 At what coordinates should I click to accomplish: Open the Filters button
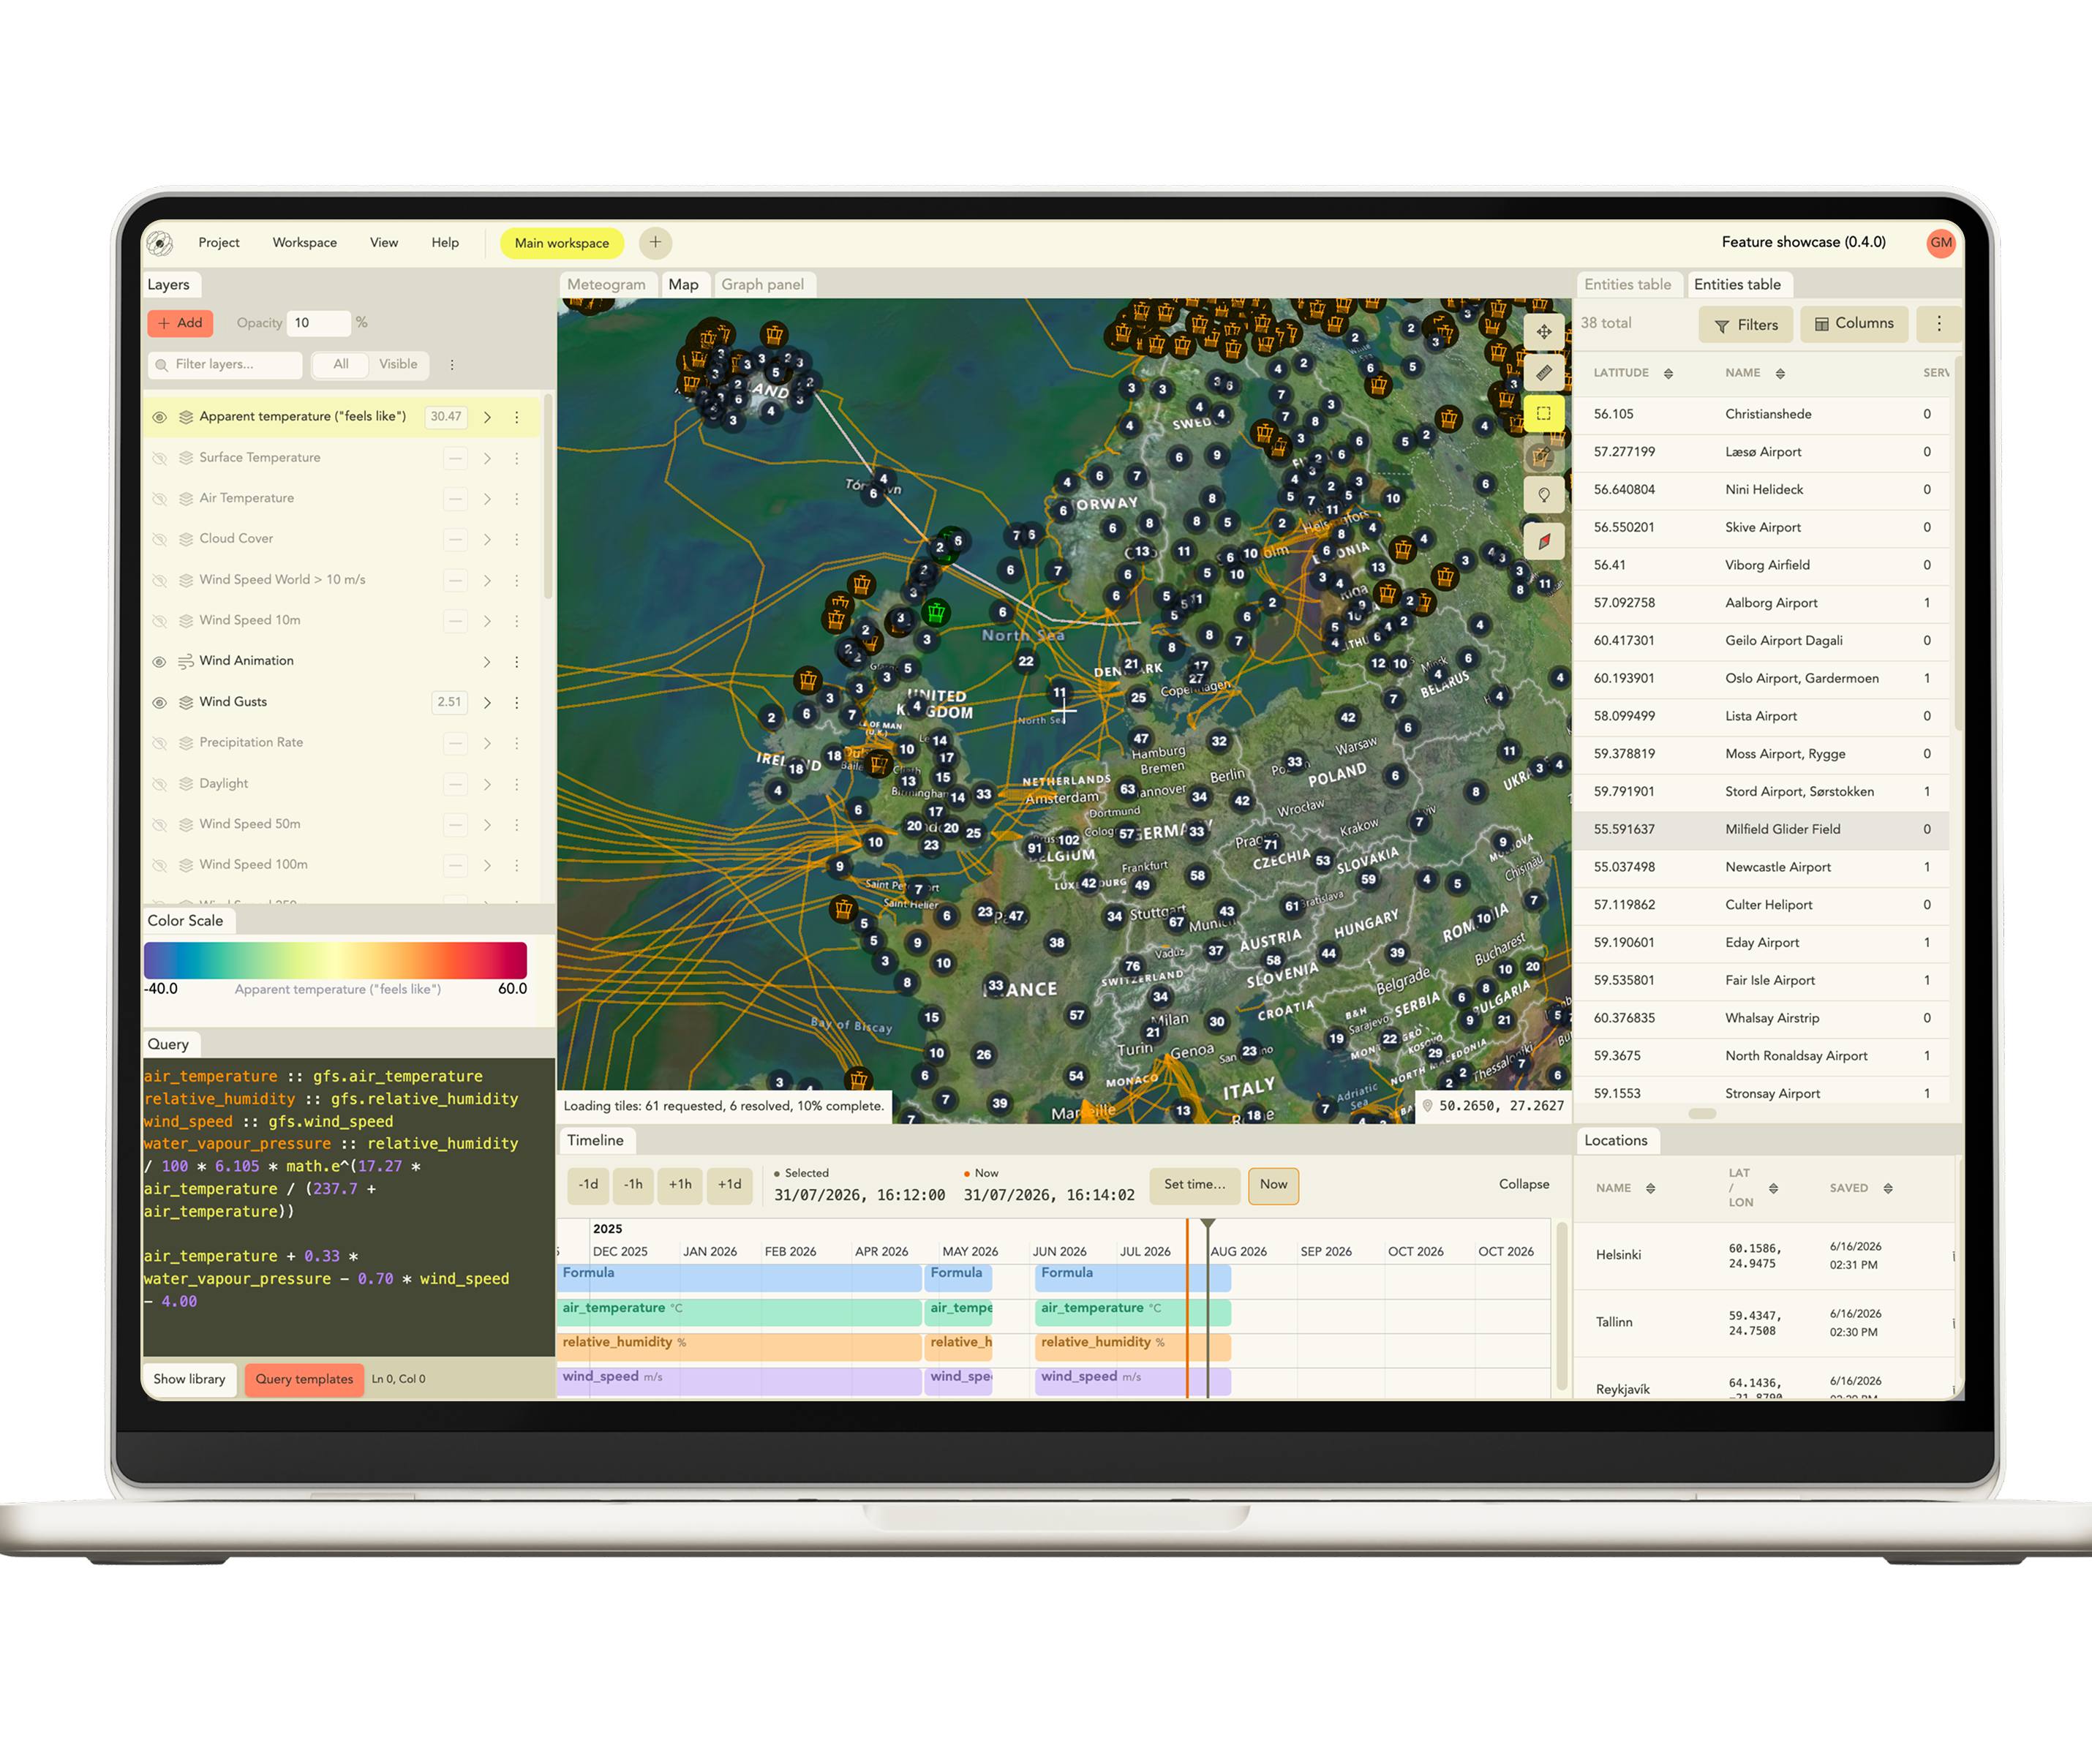pyautogui.click(x=1746, y=324)
